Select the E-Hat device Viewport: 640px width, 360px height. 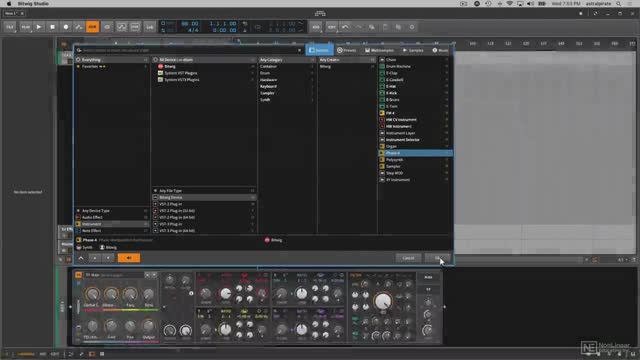415,86
